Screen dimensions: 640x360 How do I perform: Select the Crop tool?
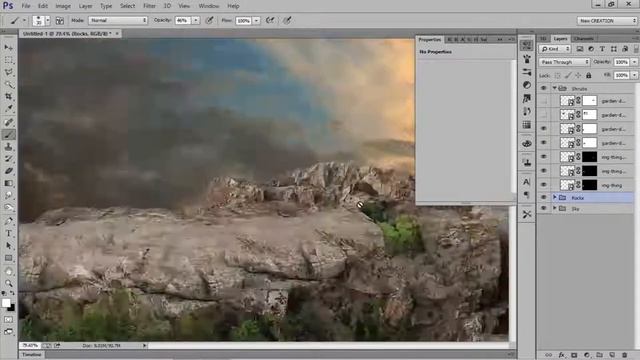(9, 97)
